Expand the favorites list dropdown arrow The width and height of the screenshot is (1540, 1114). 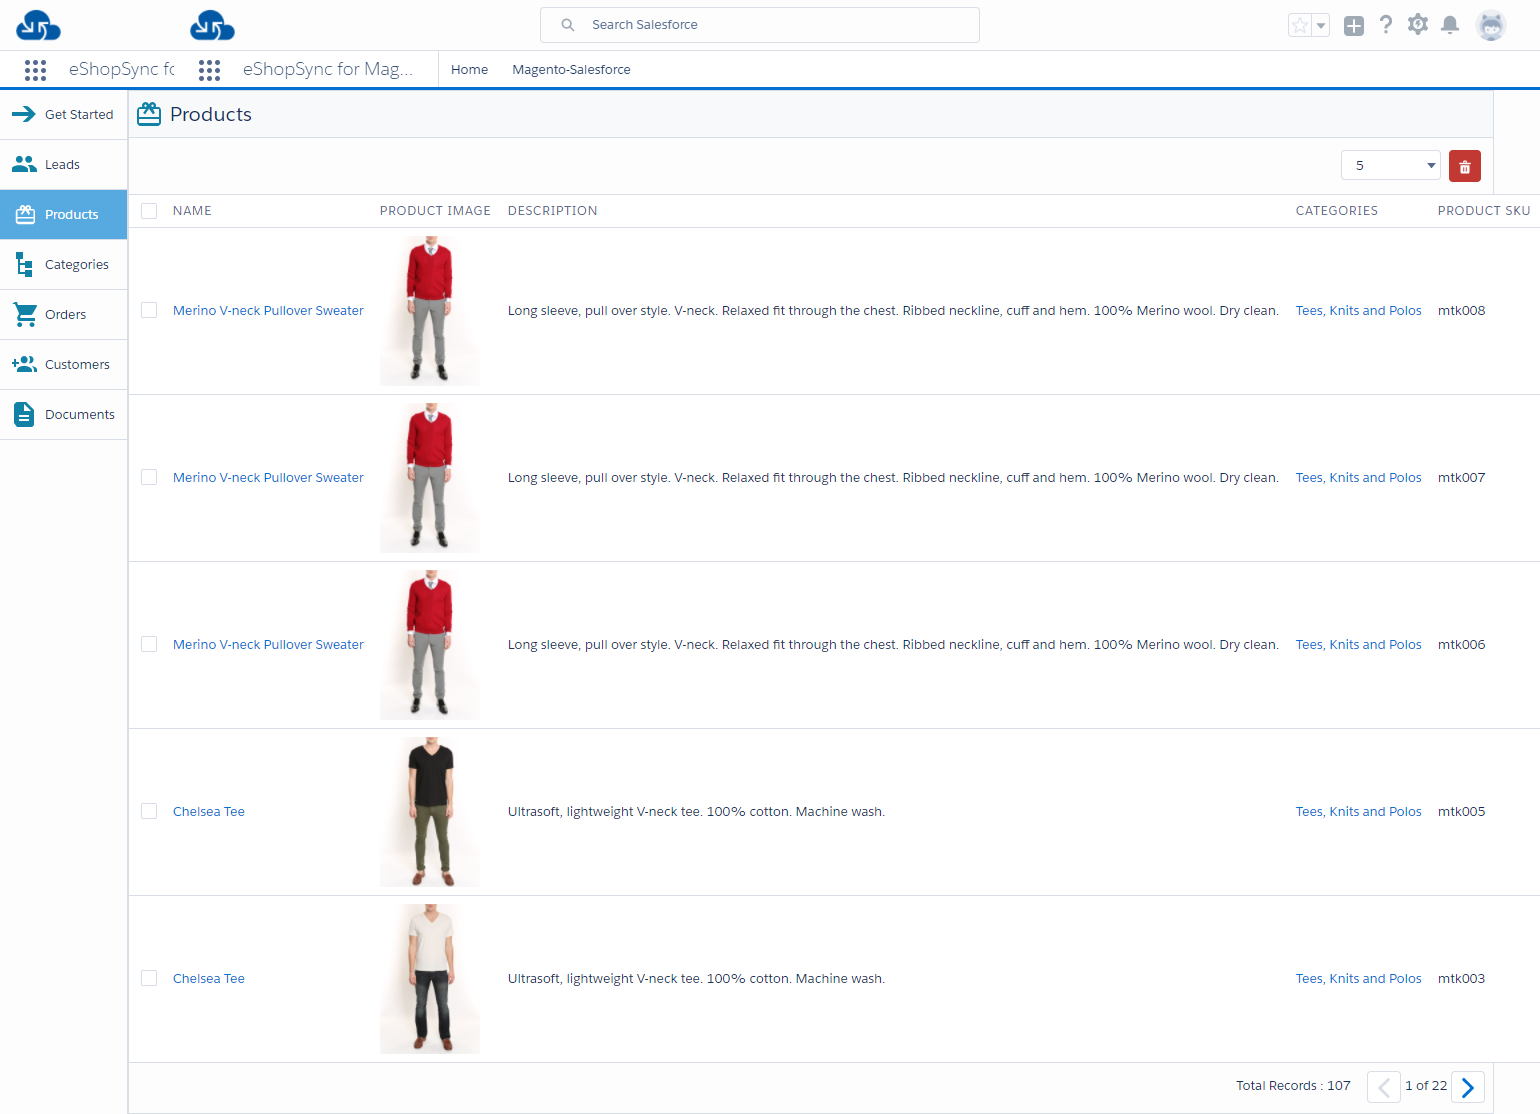pos(1320,26)
